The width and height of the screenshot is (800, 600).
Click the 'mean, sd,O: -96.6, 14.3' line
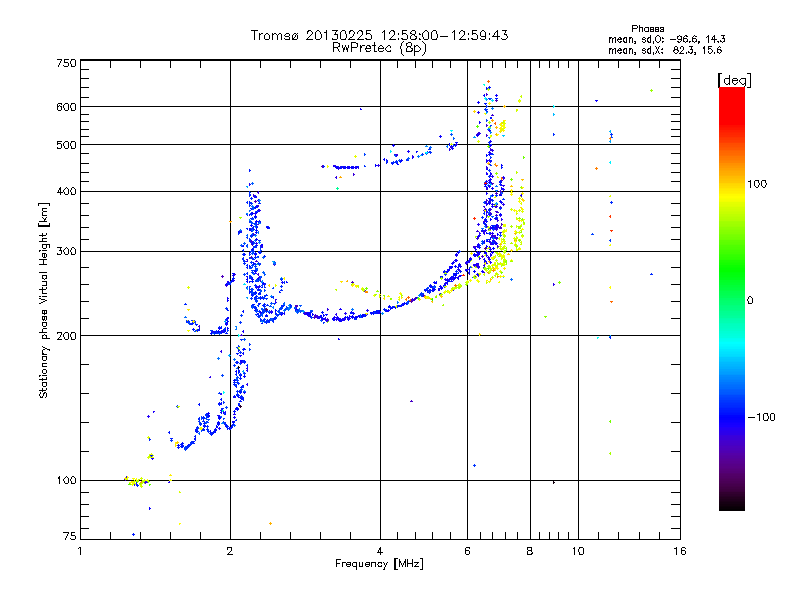pos(666,39)
